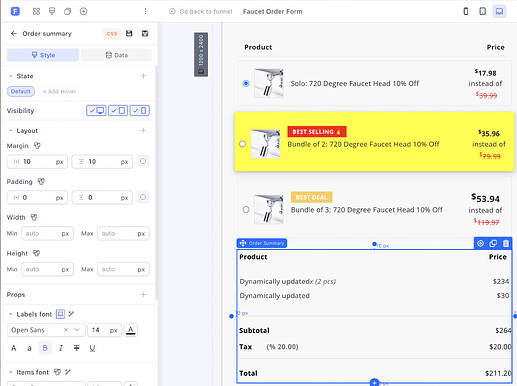Screen dimensions: 517x386
Task: Click the Height Max input field
Action: click(123, 269)
